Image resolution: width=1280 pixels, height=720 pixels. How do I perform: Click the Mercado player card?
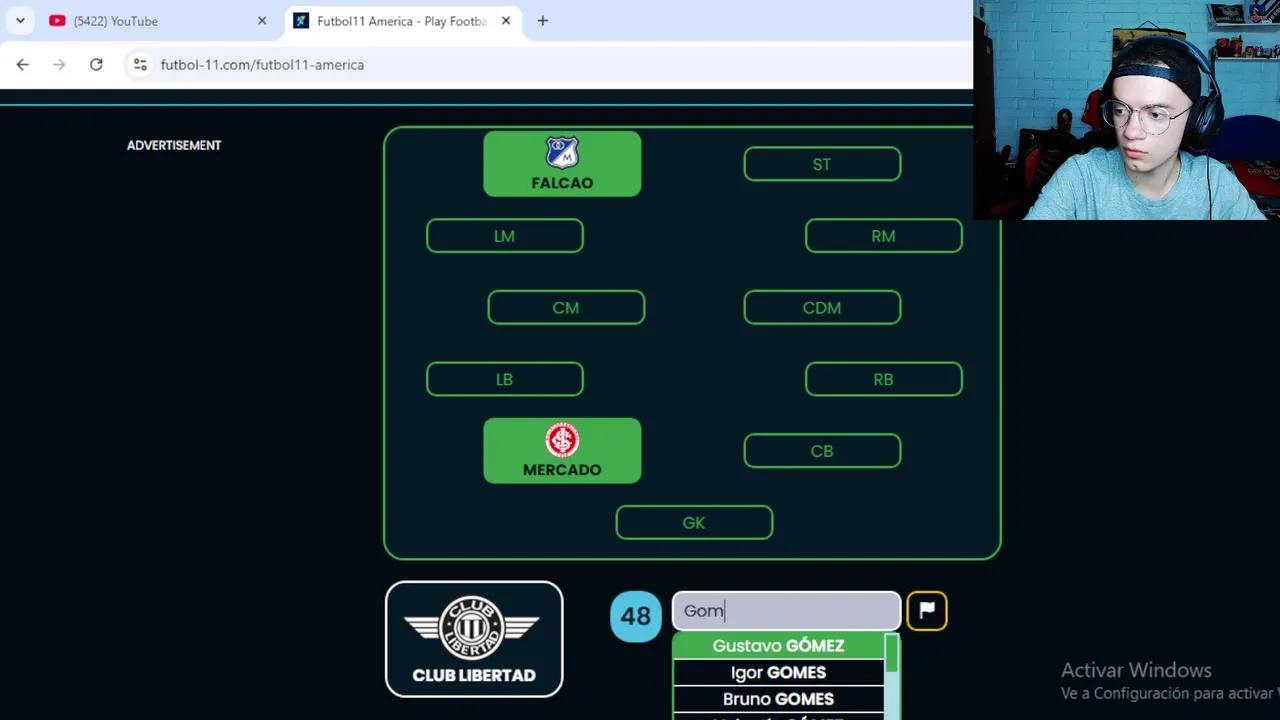pos(562,451)
